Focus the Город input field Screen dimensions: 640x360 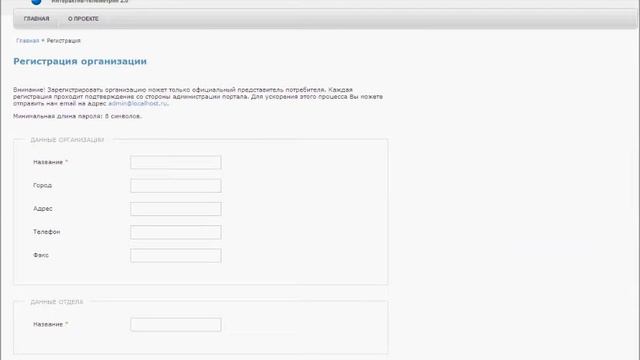pyautogui.click(x=176, y=186)
